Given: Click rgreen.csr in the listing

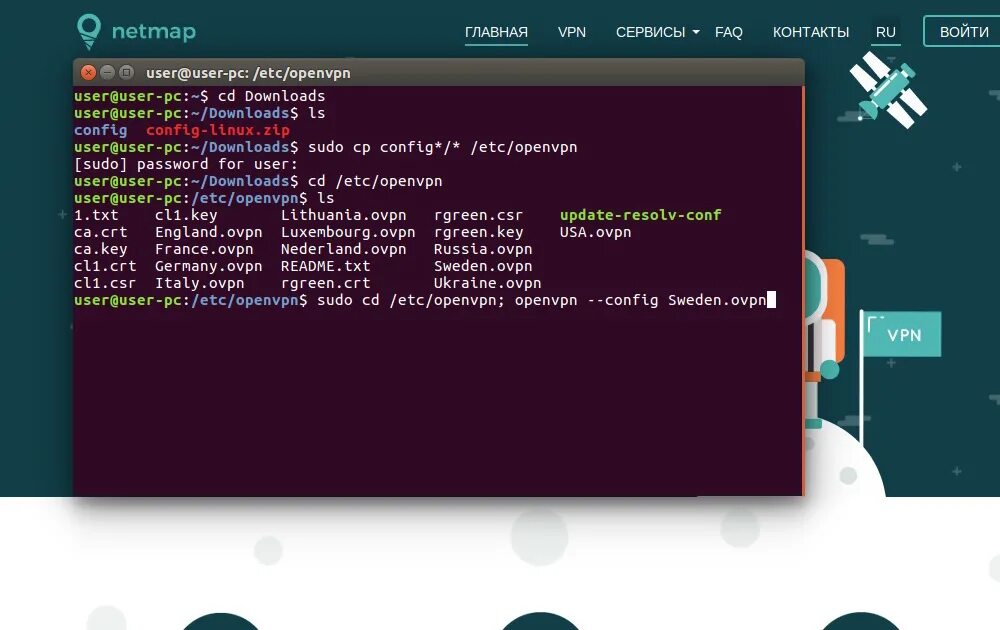Looking at the screenshot, I should tap(478, 215).
